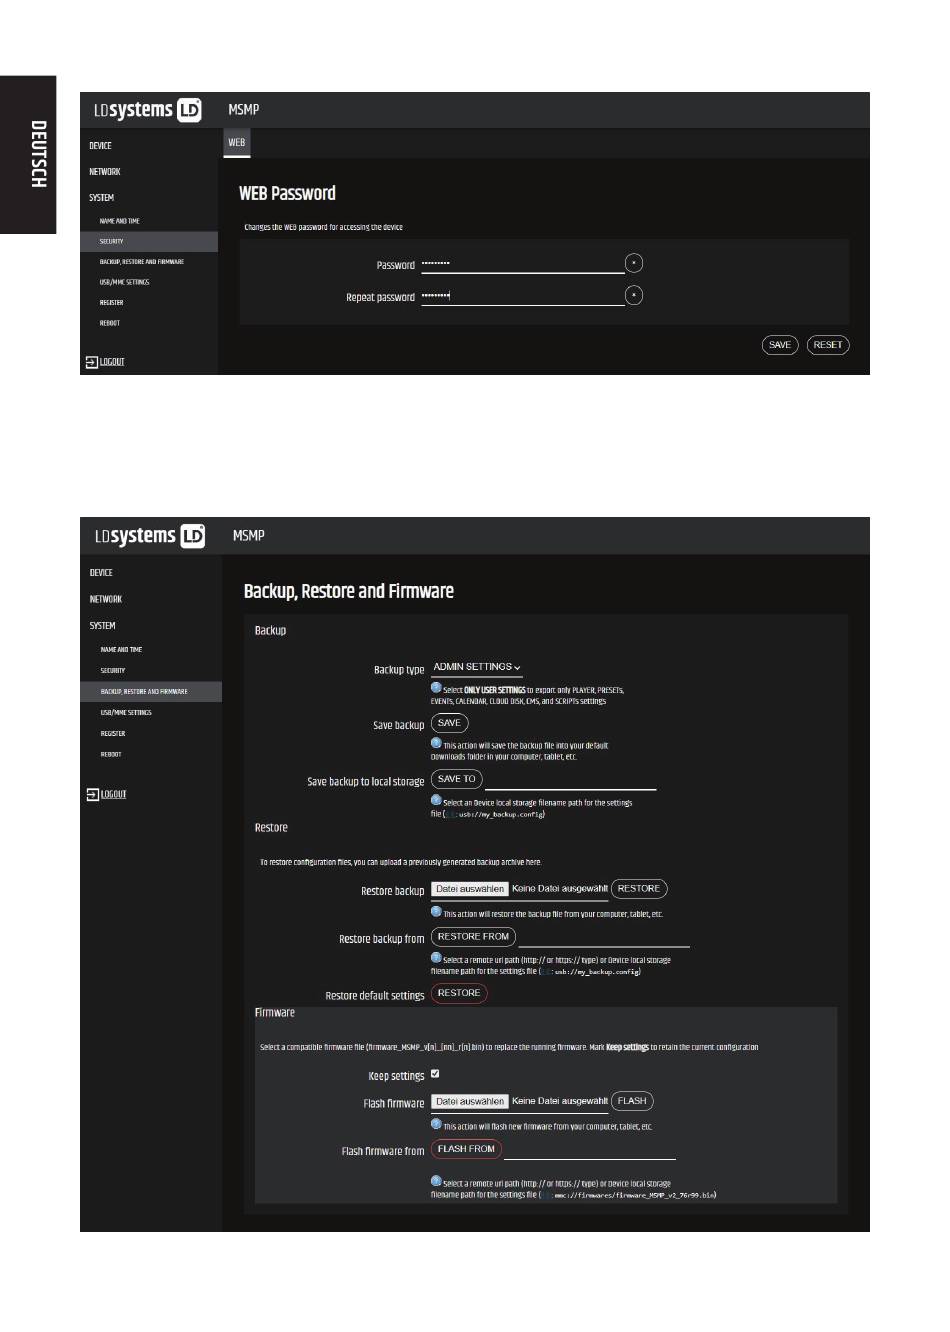Viewport: 950px width, 1332px height.
Task: Click 'Backup, Restore and Firmware' heading
Action: point(348,591)
